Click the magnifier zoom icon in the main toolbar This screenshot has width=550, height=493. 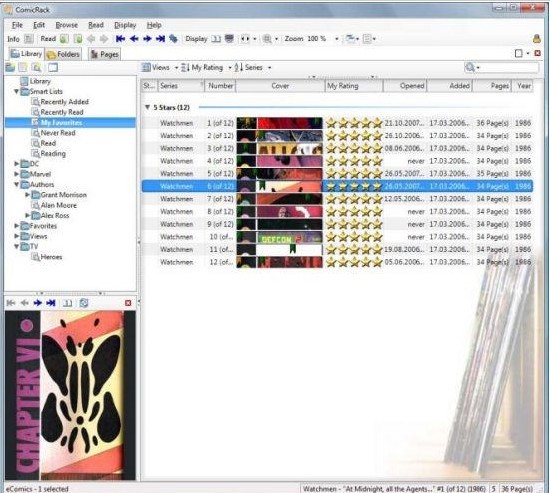tap(267, 39)
